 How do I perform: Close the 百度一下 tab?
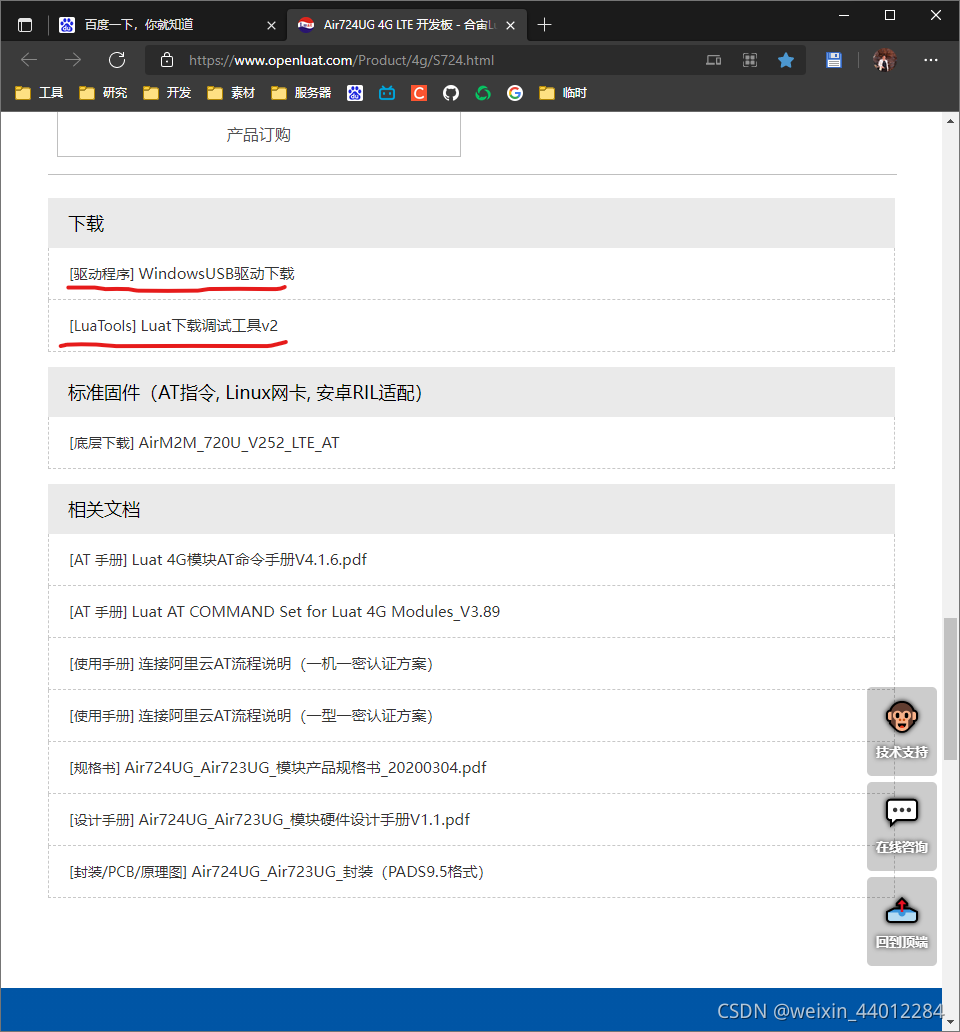coord(271,26)
